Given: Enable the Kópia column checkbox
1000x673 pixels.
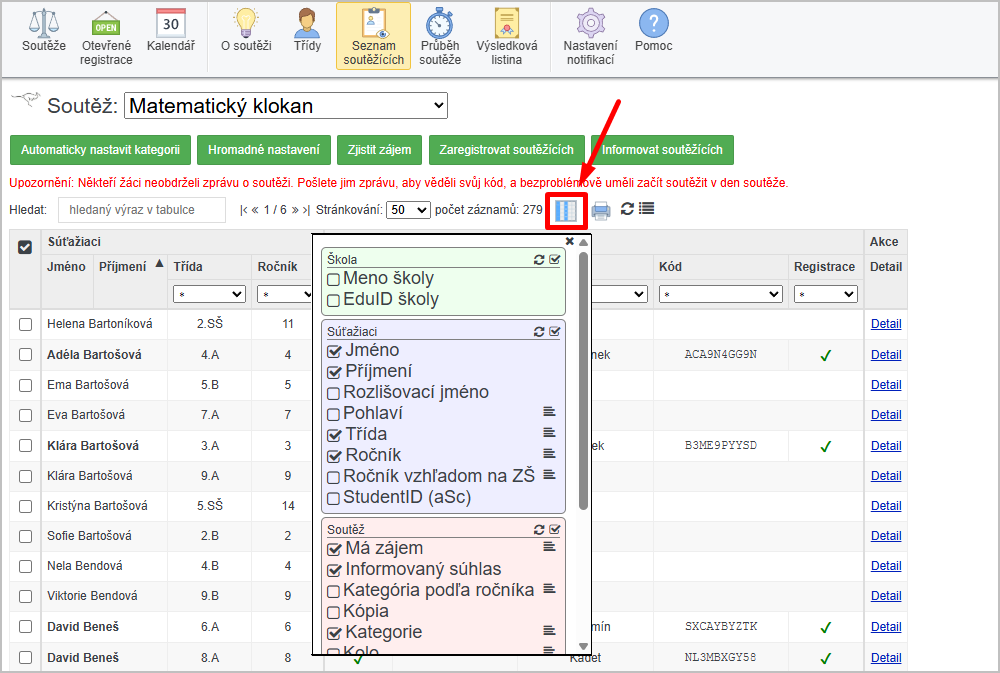Looking at the screenshot, I should click(x=333, y=612).
